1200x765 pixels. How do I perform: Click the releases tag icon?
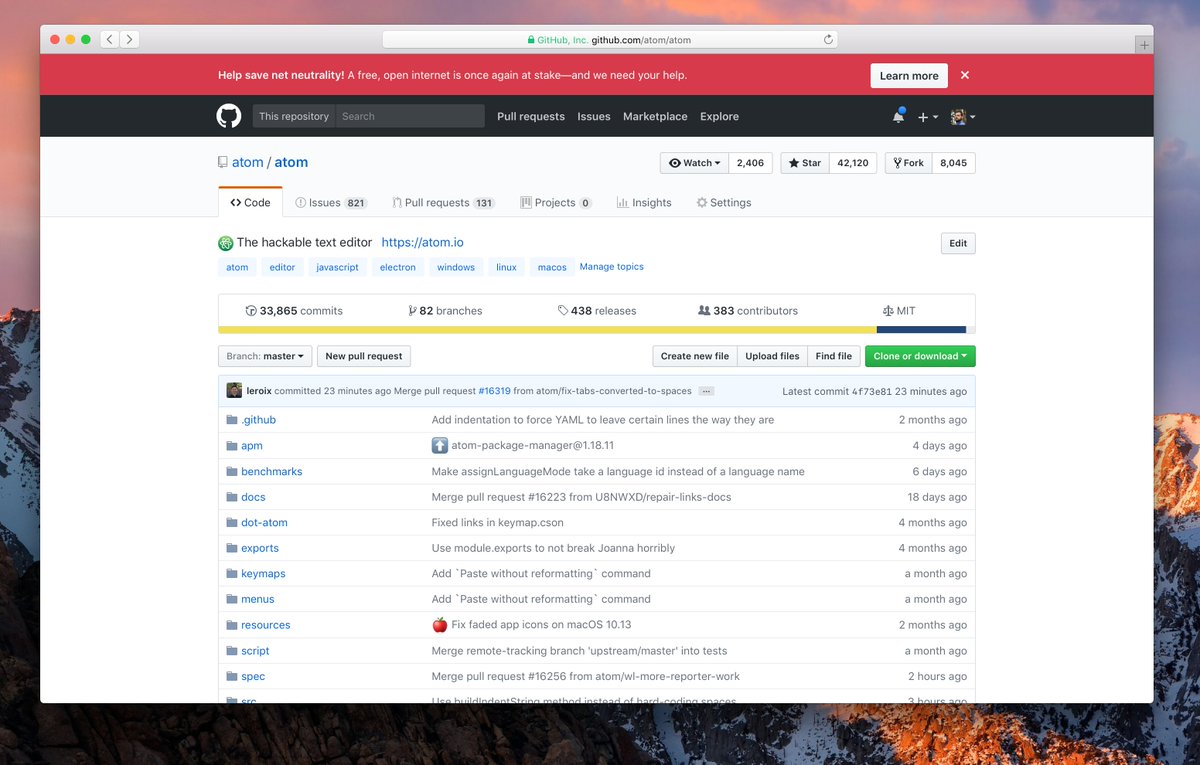coord(563,311)
